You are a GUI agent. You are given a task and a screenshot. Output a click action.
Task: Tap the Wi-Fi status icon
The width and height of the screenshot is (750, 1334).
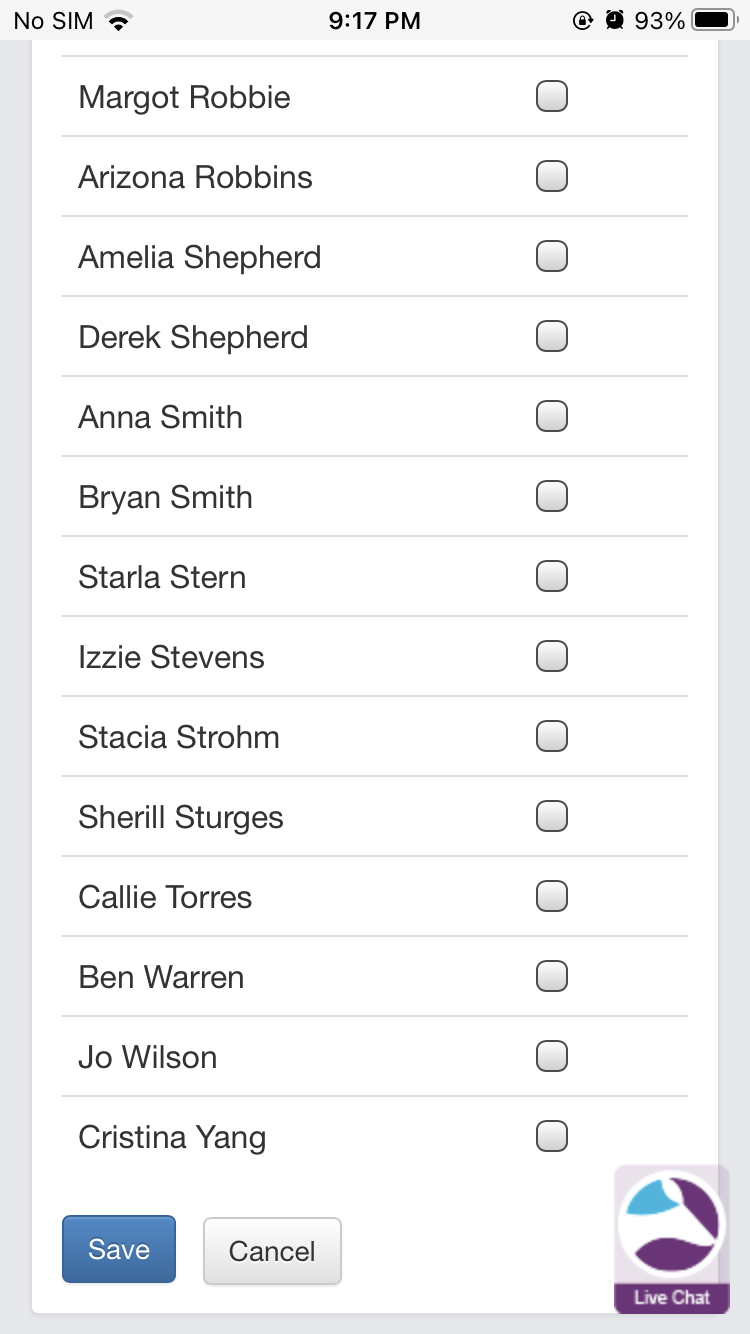(120, 20)
